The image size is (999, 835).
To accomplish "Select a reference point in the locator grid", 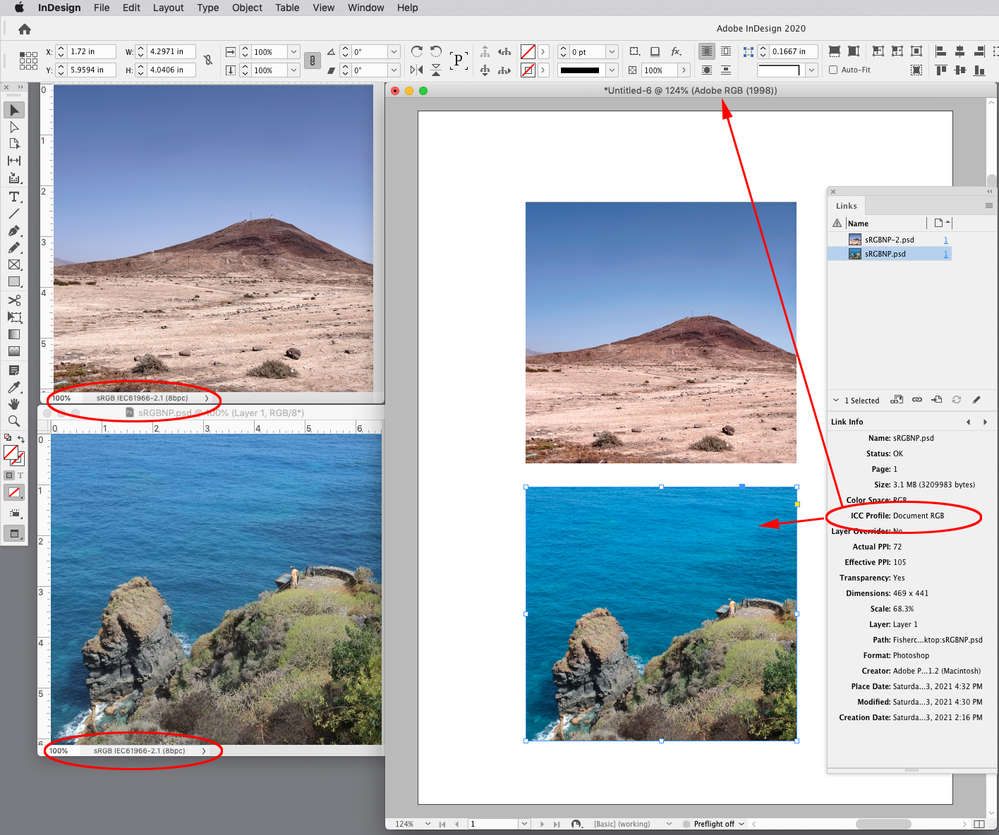I will [x=28, y=61].
